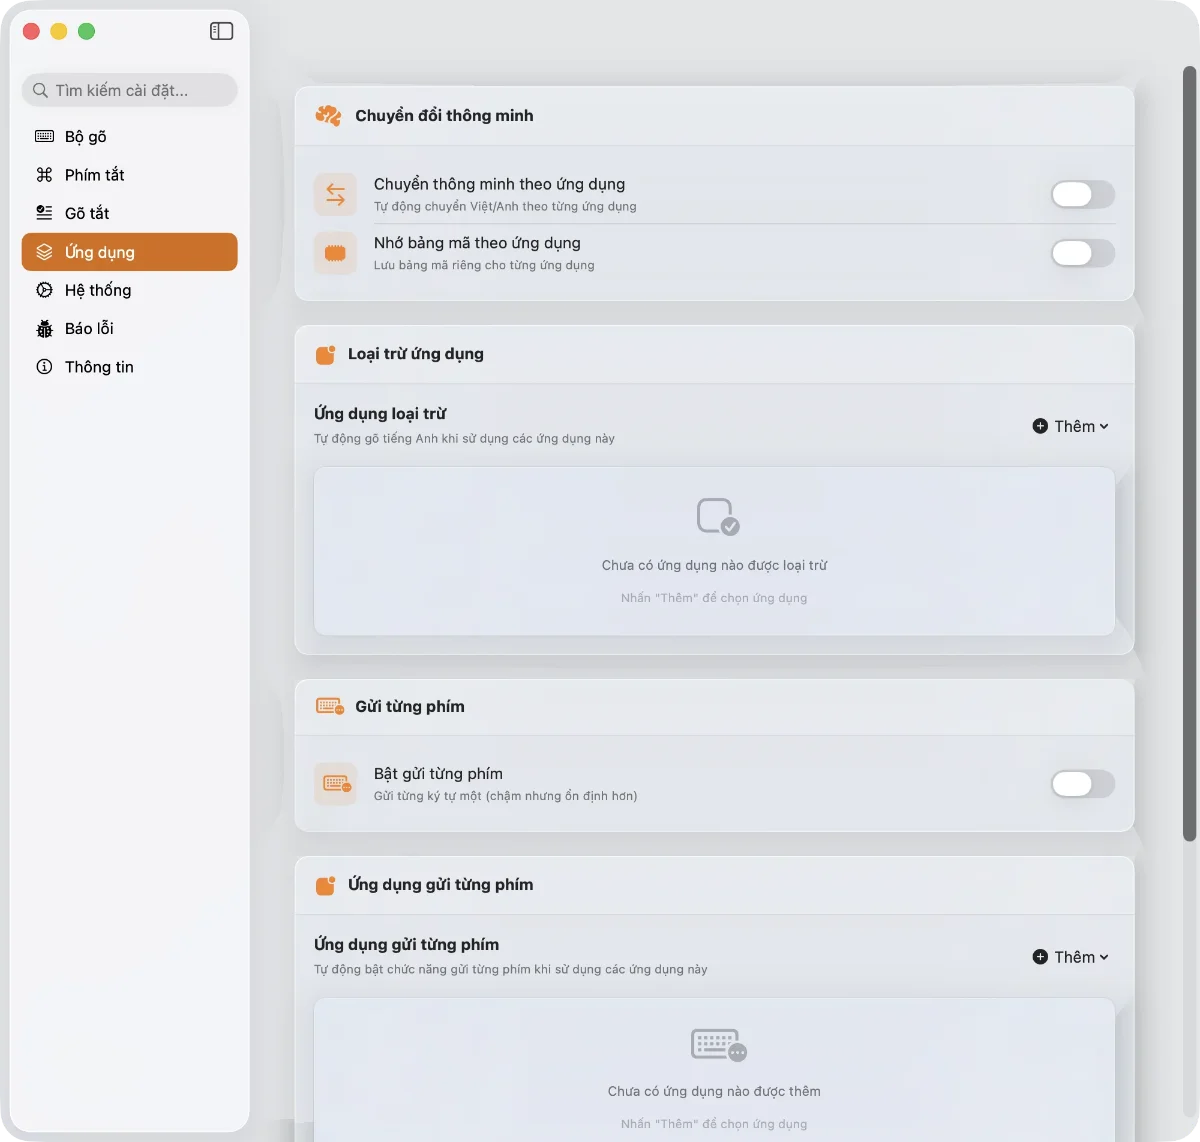Click the swap arrows icon for Chuyển thông minh

pos(335,195)
